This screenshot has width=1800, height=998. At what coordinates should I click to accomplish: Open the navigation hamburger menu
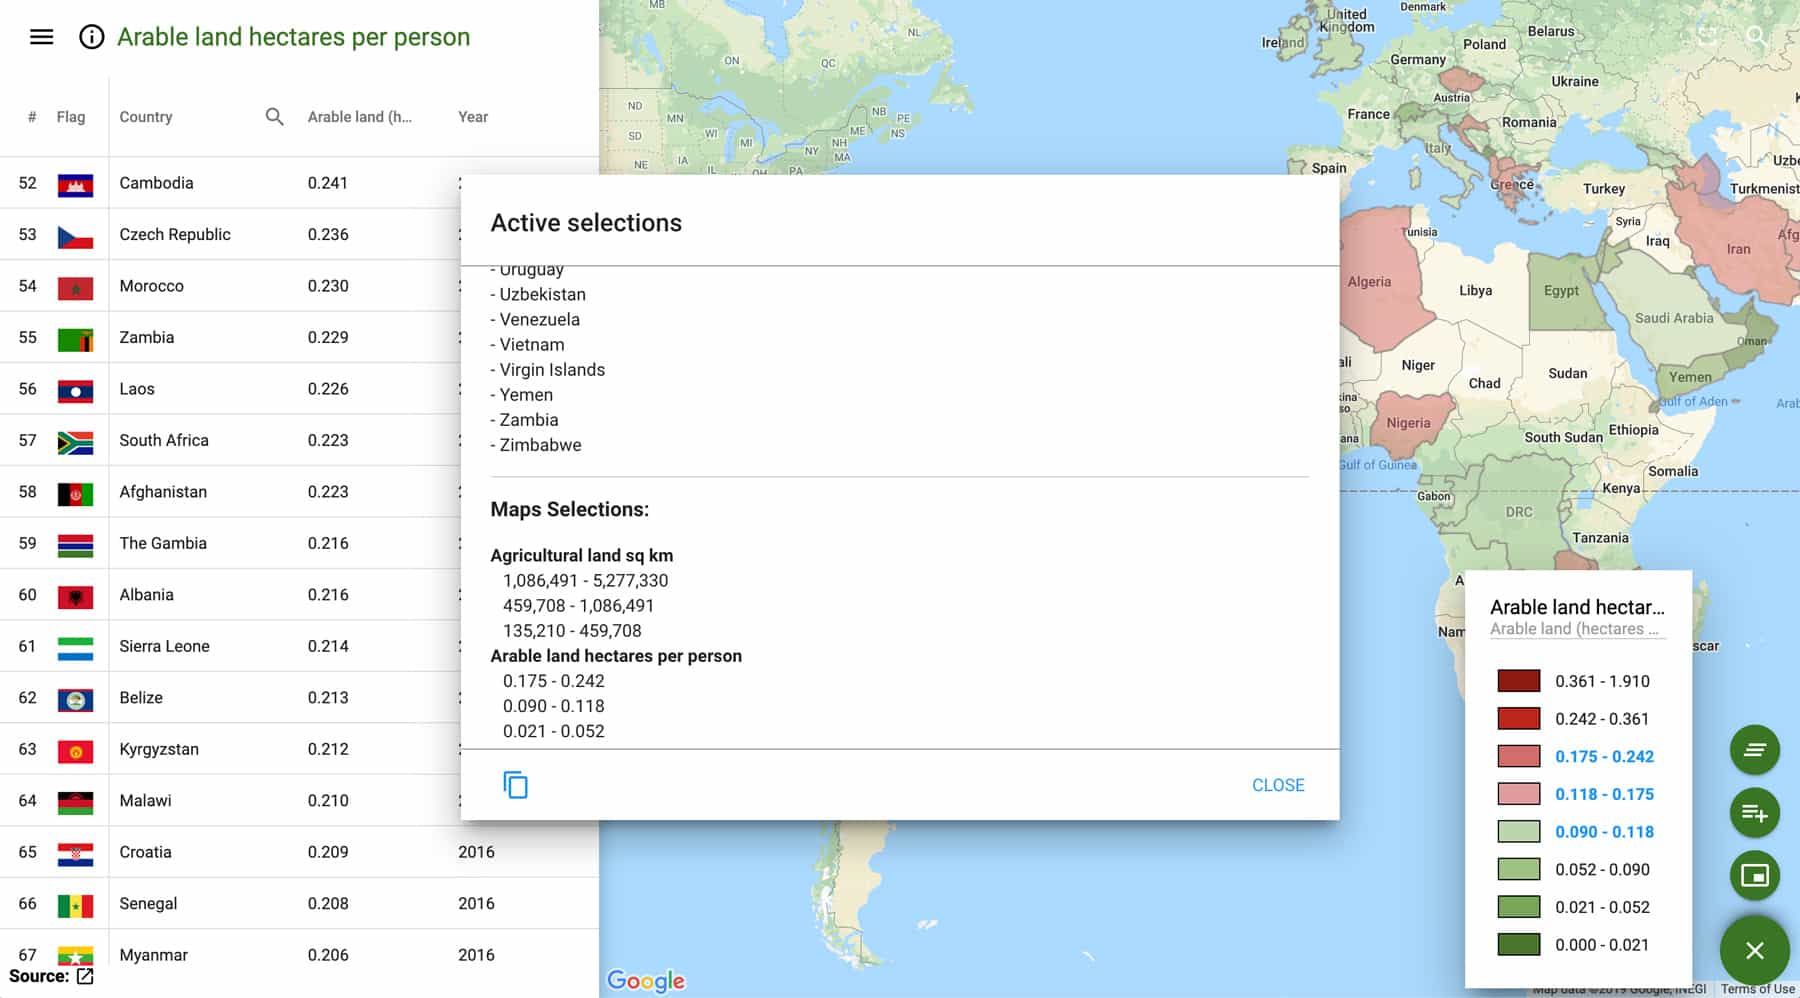click(40, 36)
